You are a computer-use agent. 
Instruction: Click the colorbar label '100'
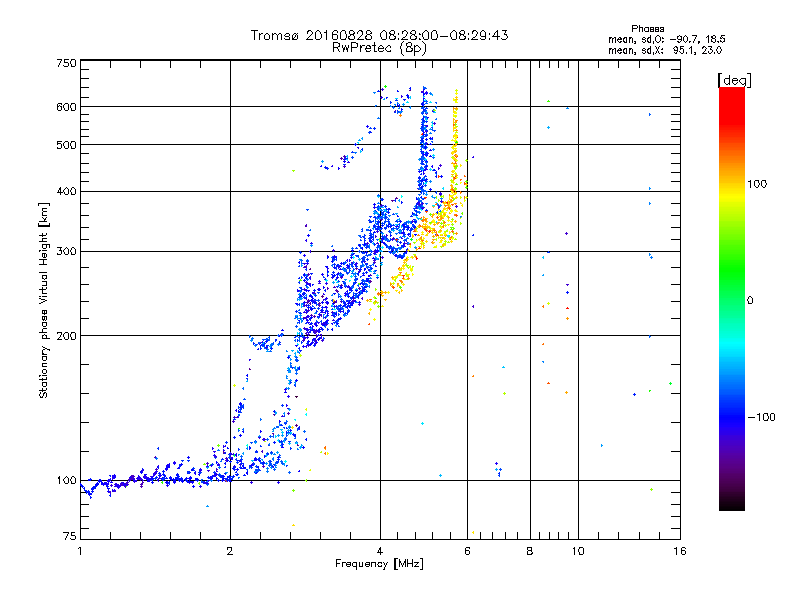coord(757,184)
